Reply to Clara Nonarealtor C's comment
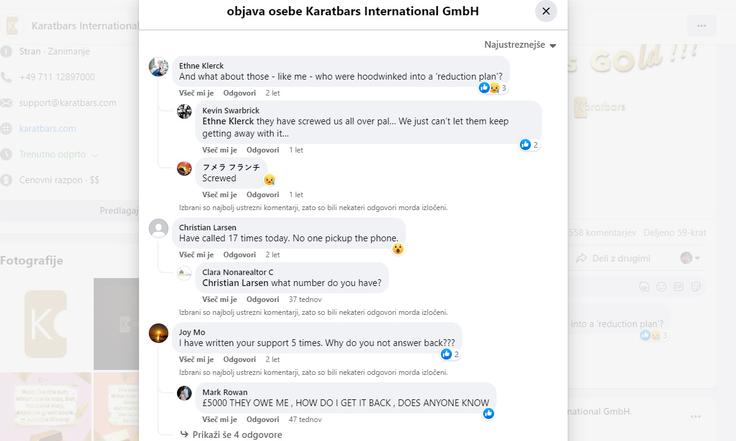The image size is (736, 441). (x=263, y=299)
